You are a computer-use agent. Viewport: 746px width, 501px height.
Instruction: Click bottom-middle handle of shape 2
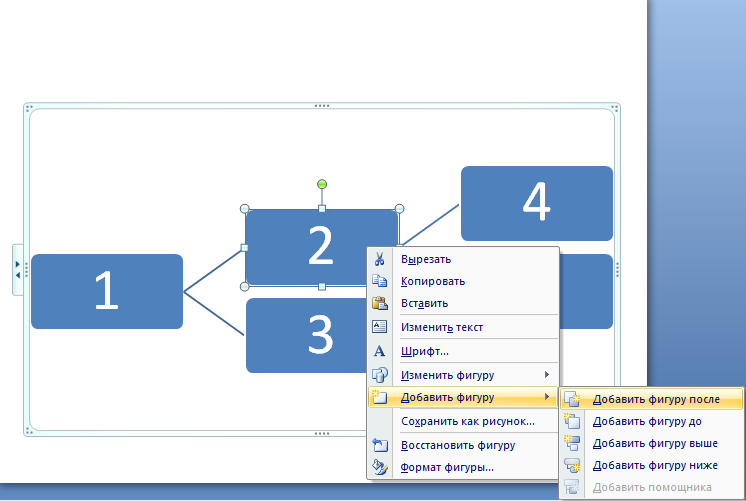tap(322, 286)
